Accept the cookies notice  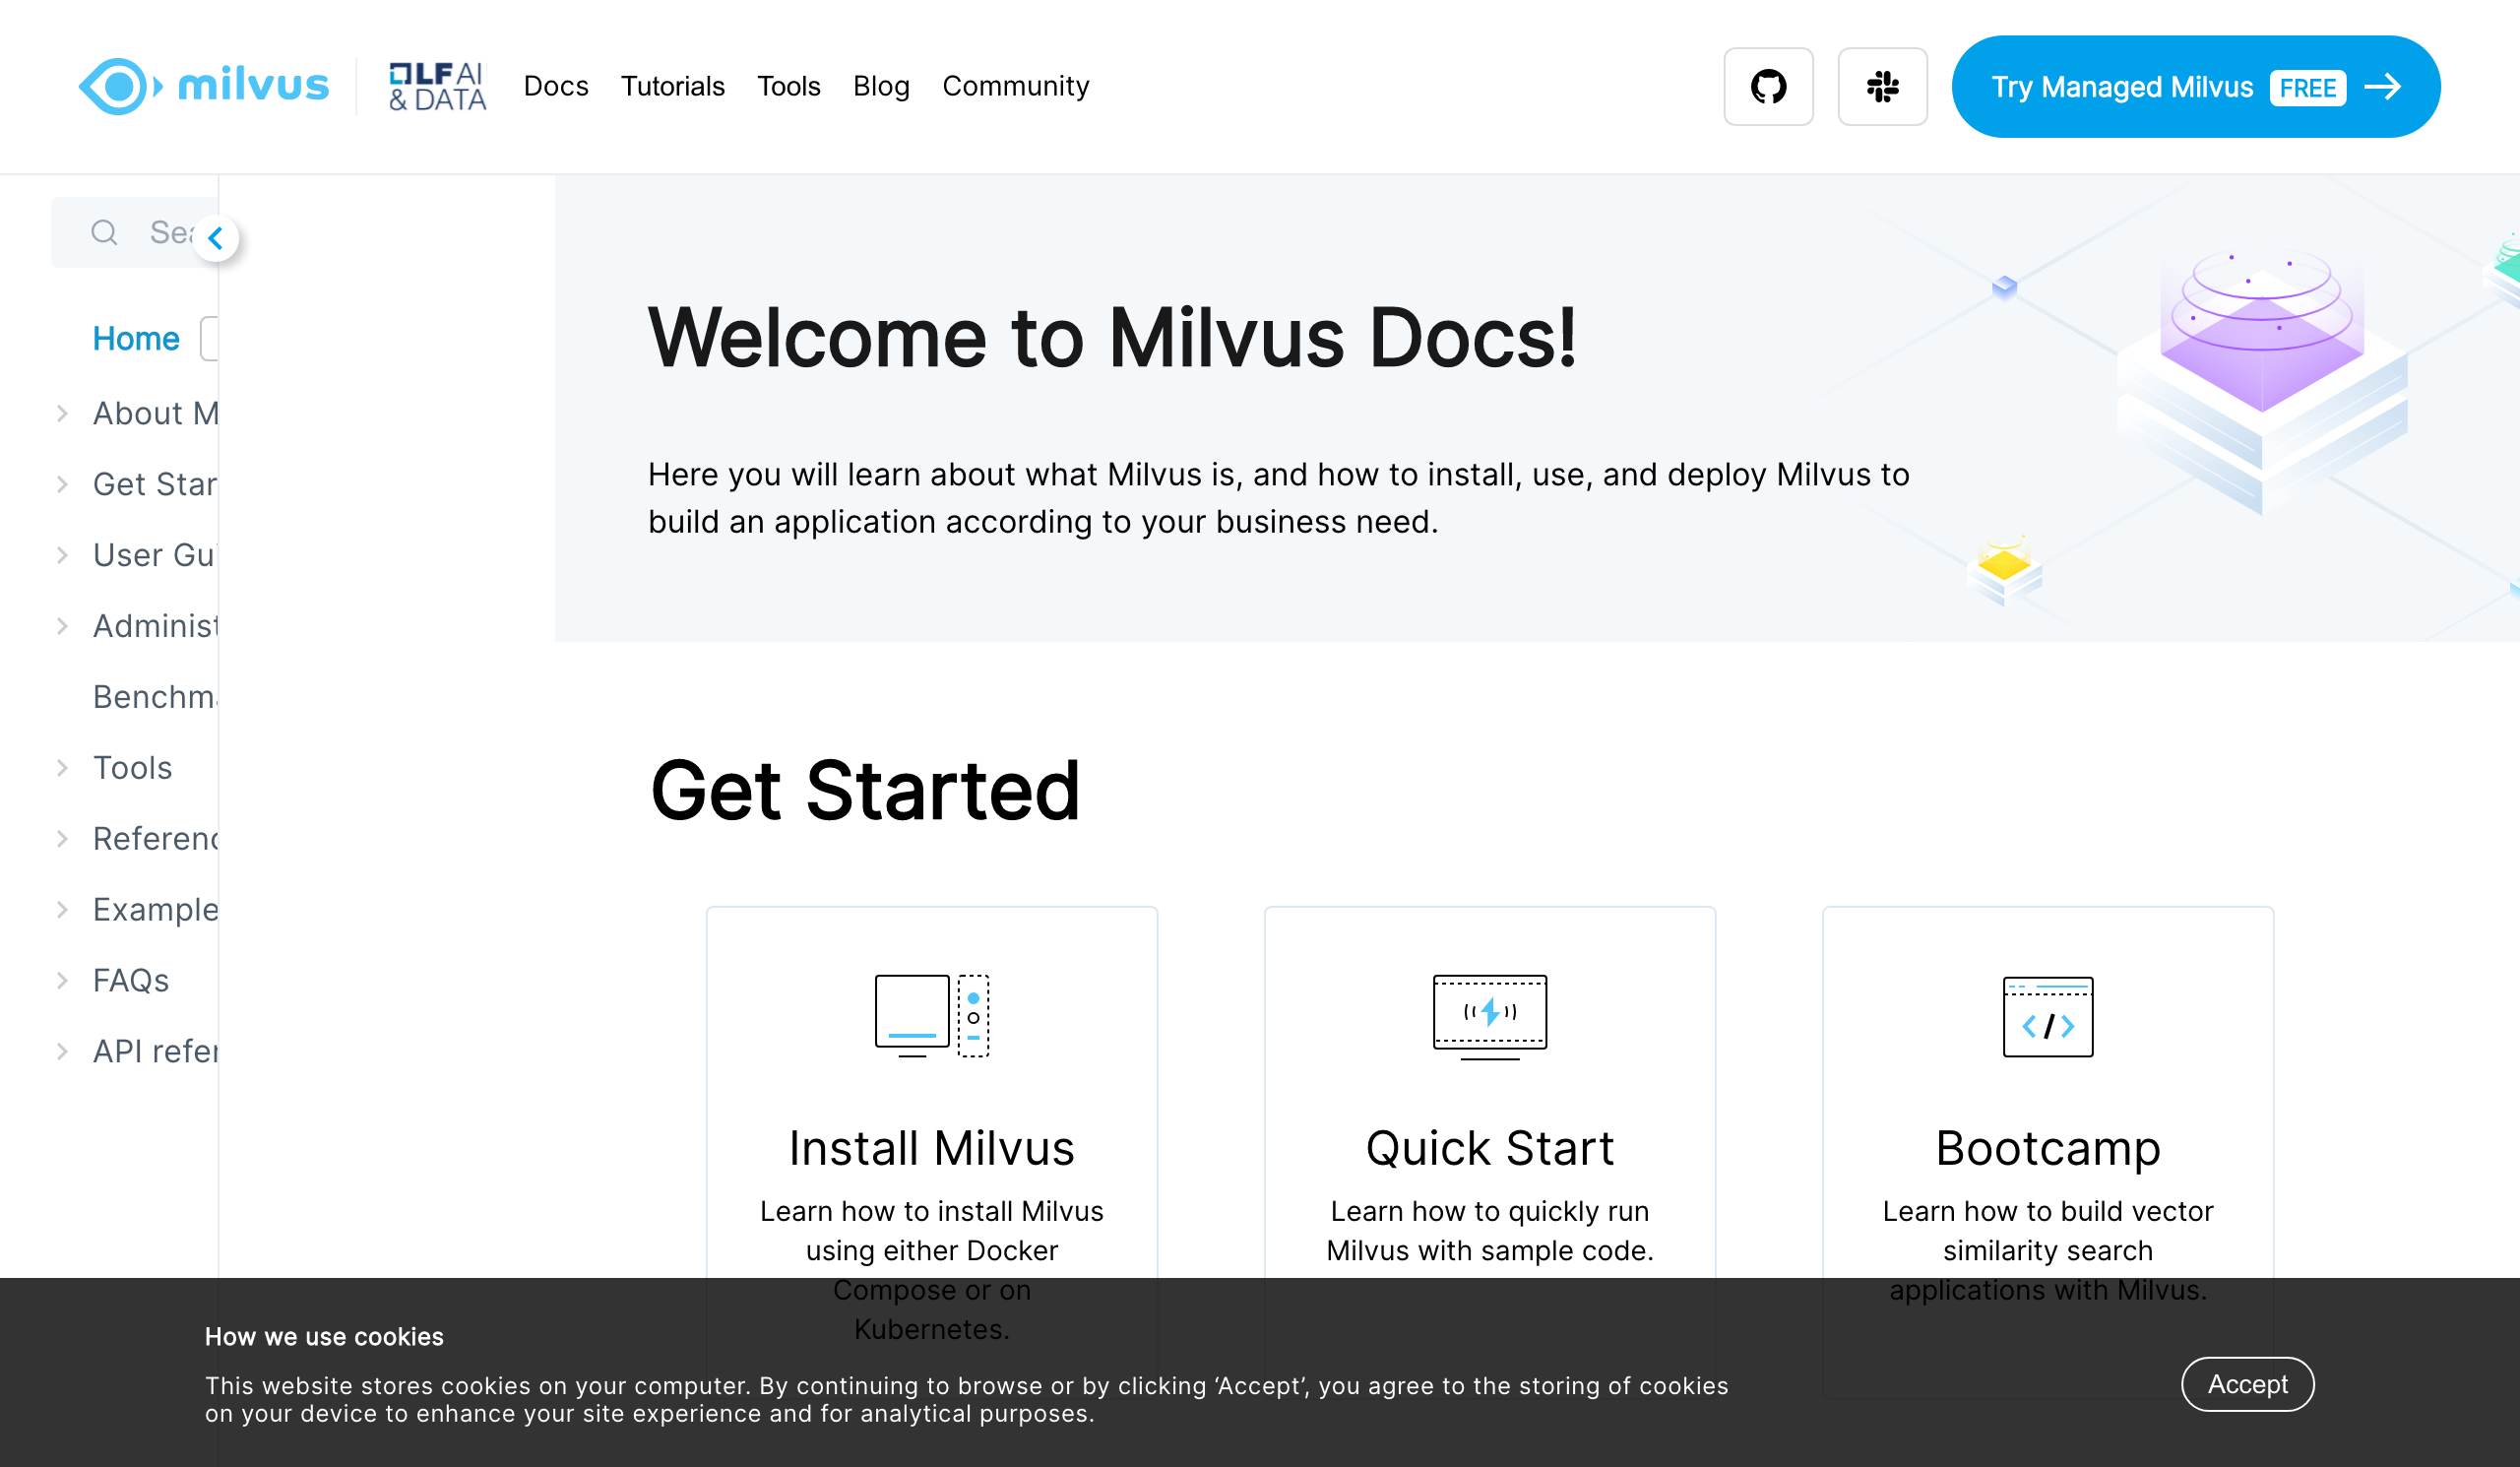click(x=2247, y=1385)
